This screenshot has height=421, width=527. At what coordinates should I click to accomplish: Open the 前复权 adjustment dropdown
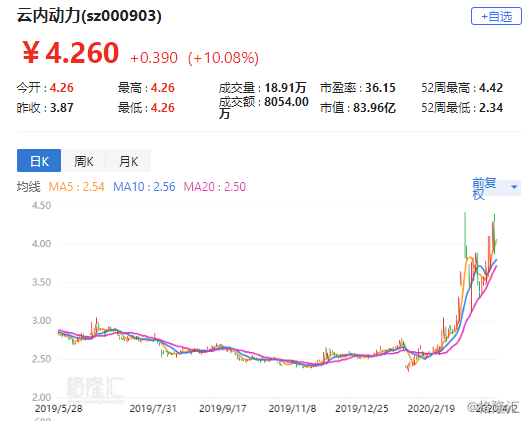pos(496,188)
